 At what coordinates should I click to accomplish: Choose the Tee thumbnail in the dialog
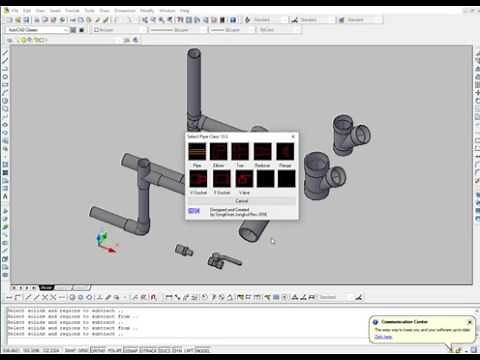point(240,152)
